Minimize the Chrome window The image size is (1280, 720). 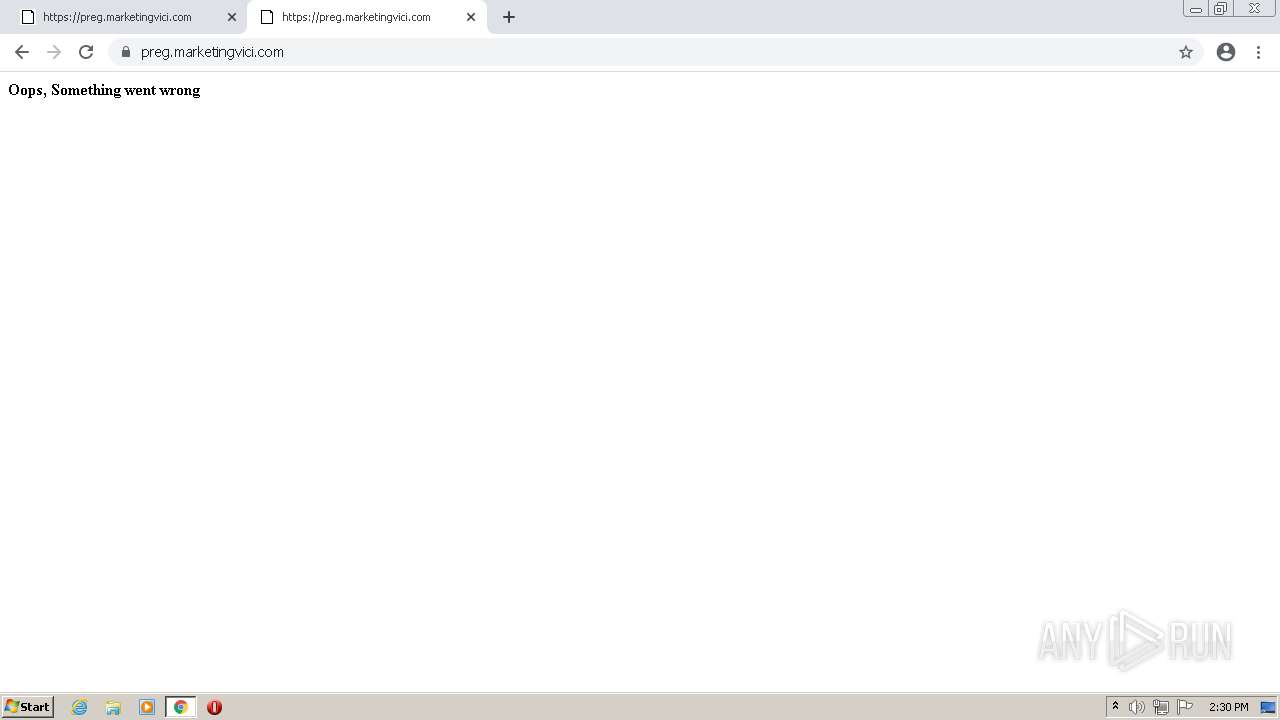(1196, 9)
